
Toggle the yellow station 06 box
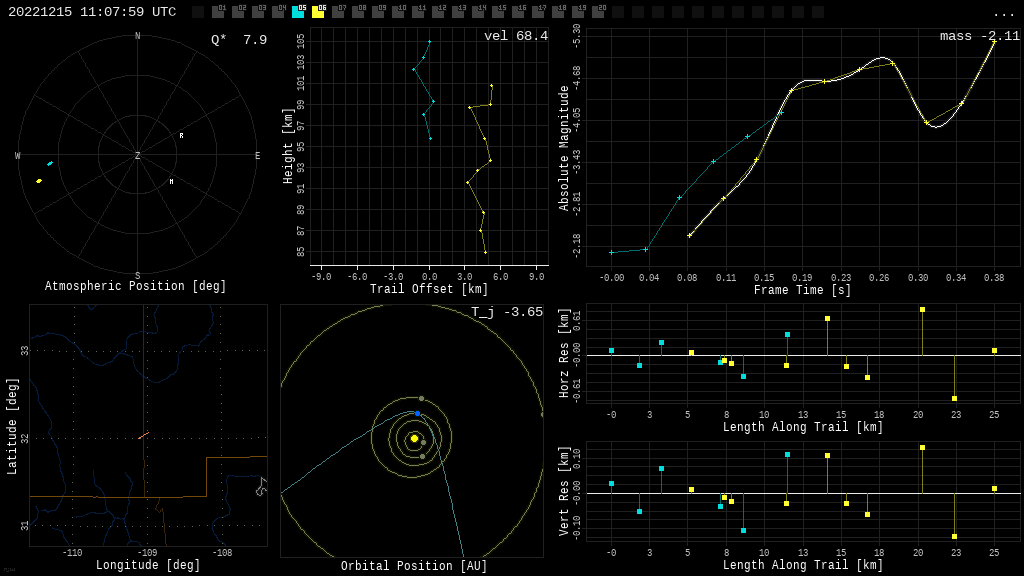pos(318,12)
